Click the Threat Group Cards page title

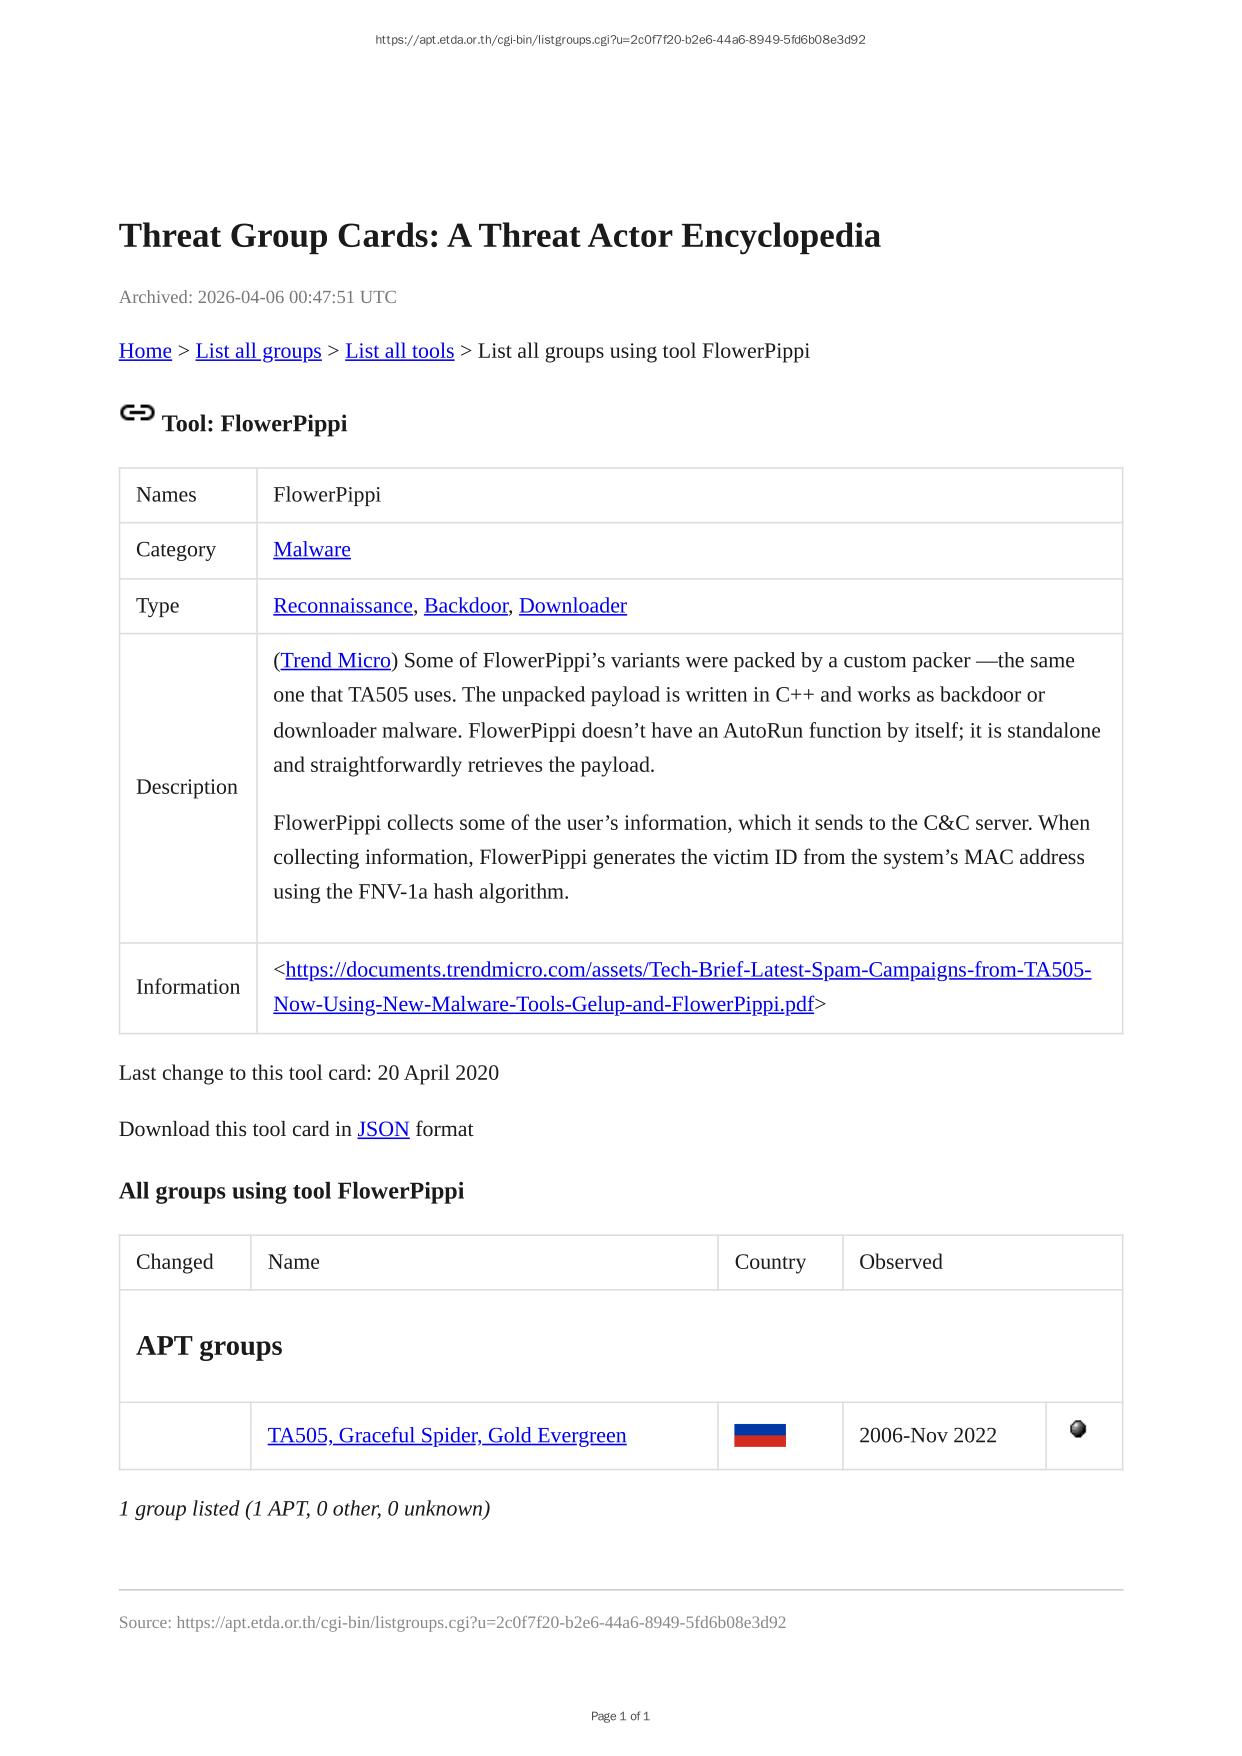[x=499, y=236]
